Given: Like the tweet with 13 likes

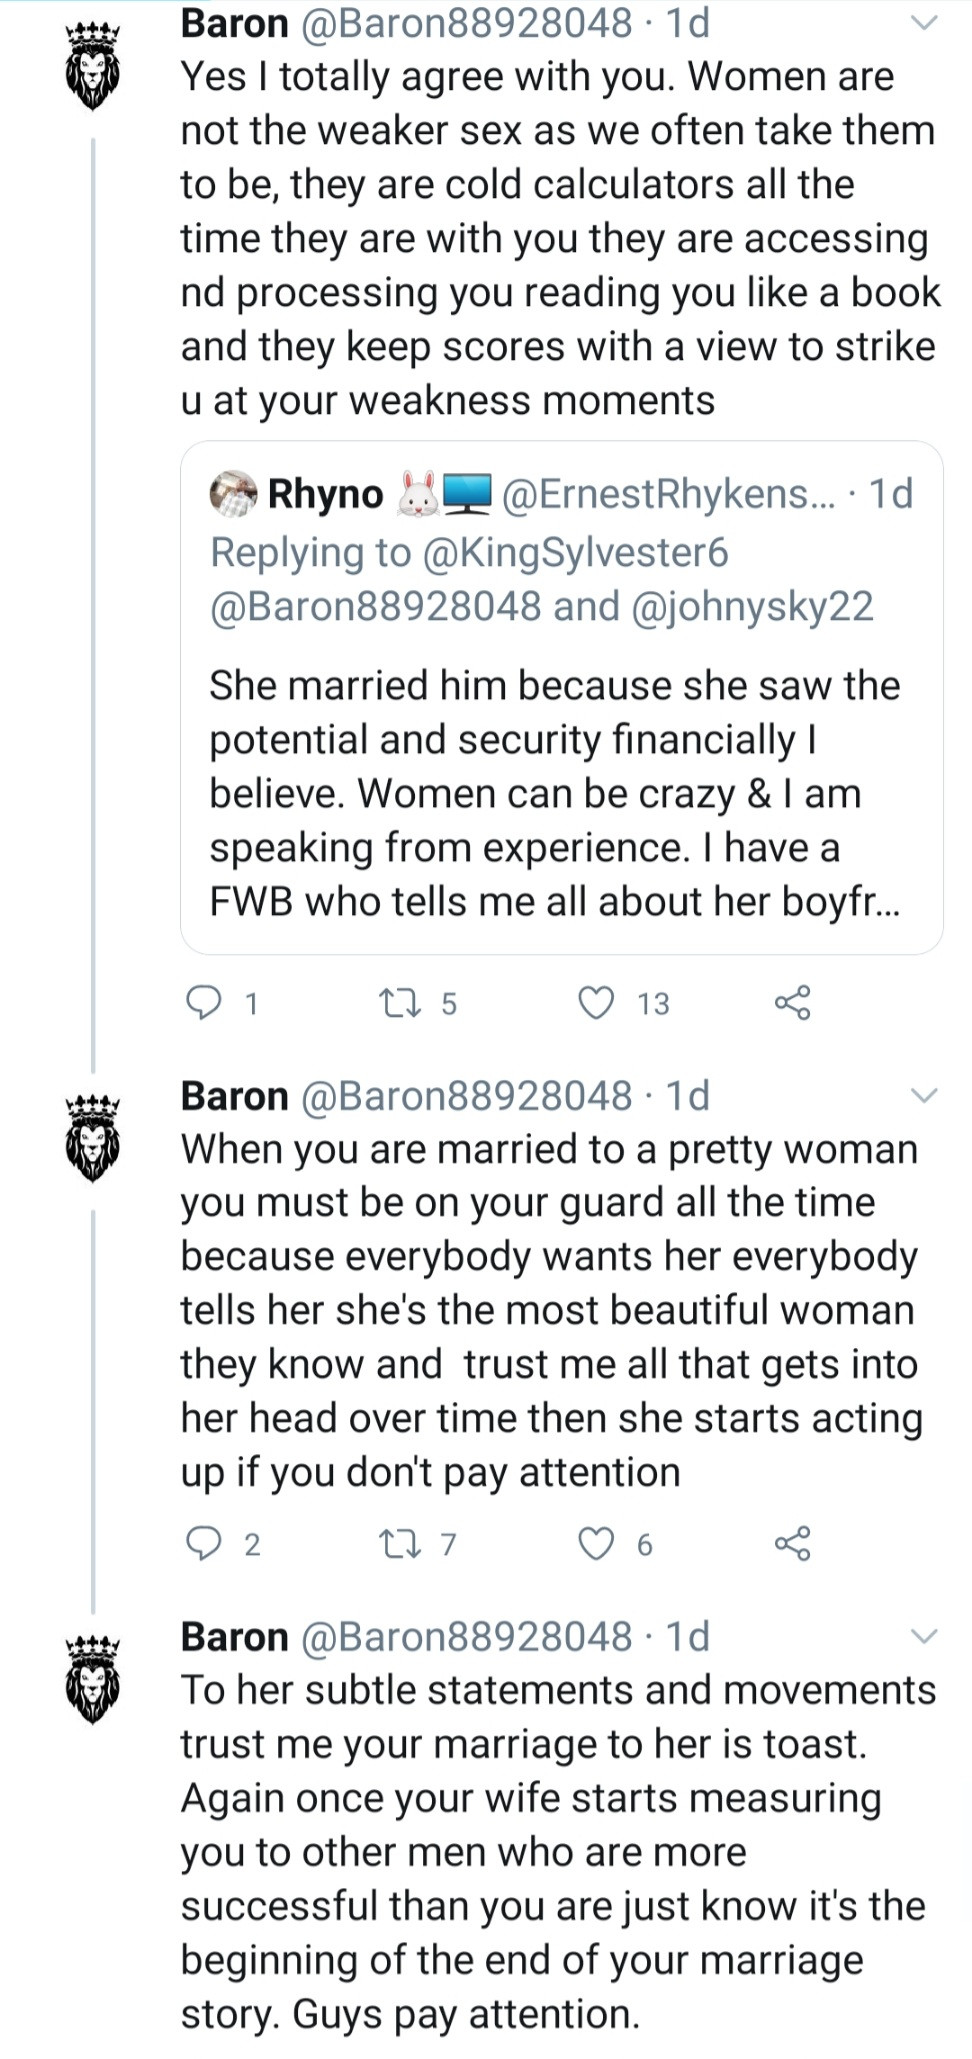Looking at the screenshot, I should tap(597, 1002).
